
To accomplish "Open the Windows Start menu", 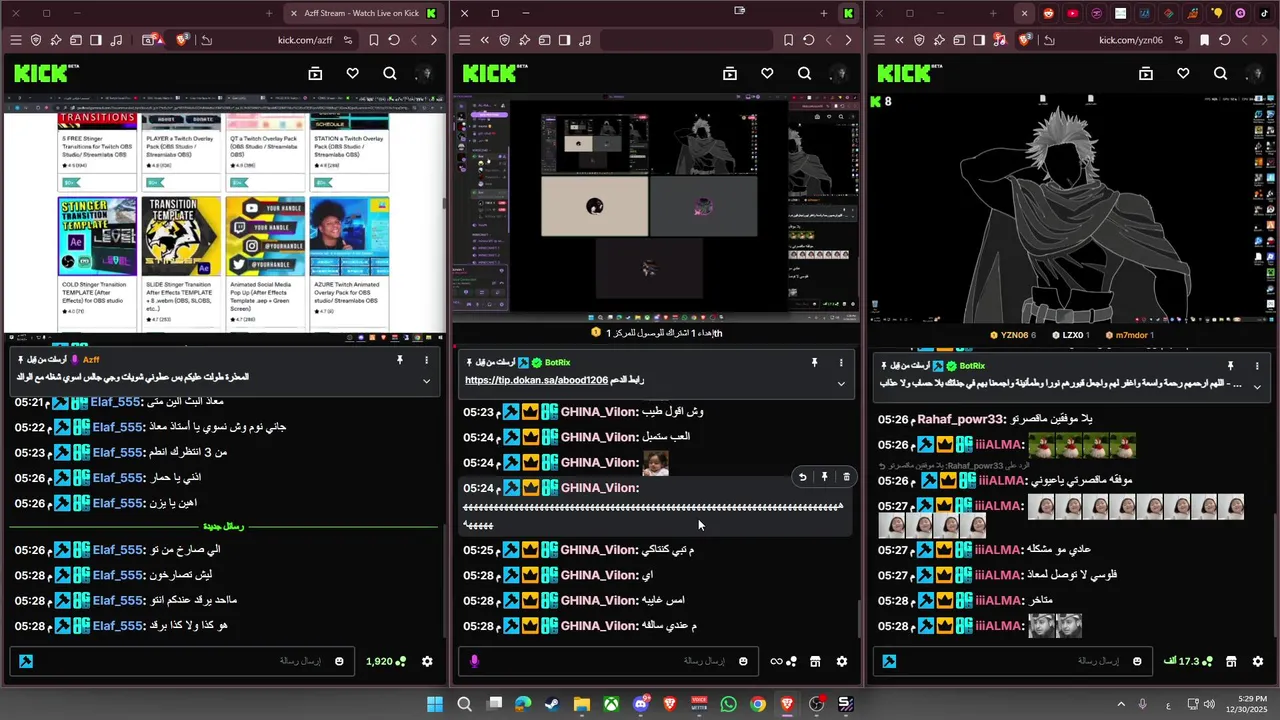I will 435,704.
